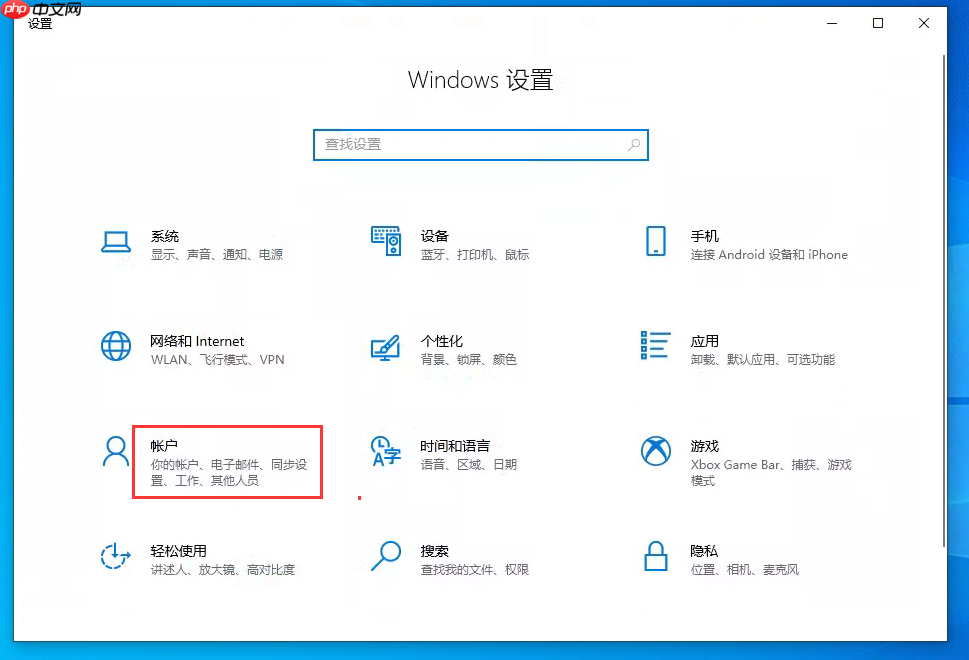Screen dimensions: 969x660
Task: Click the 个性化 personalization icon
Action: 386,348
